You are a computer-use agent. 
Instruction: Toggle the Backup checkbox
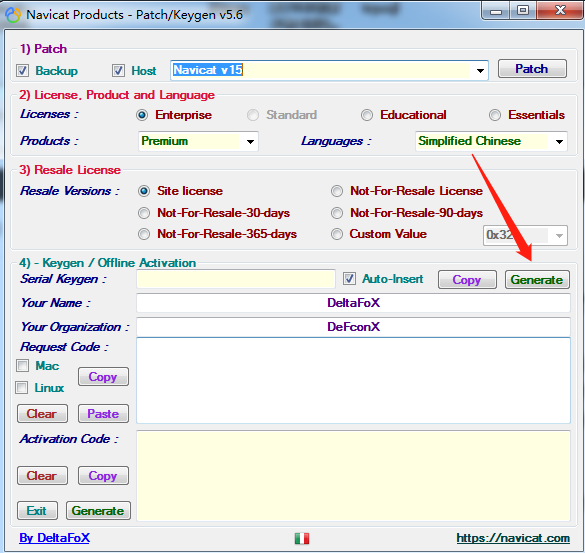(22, 71)
